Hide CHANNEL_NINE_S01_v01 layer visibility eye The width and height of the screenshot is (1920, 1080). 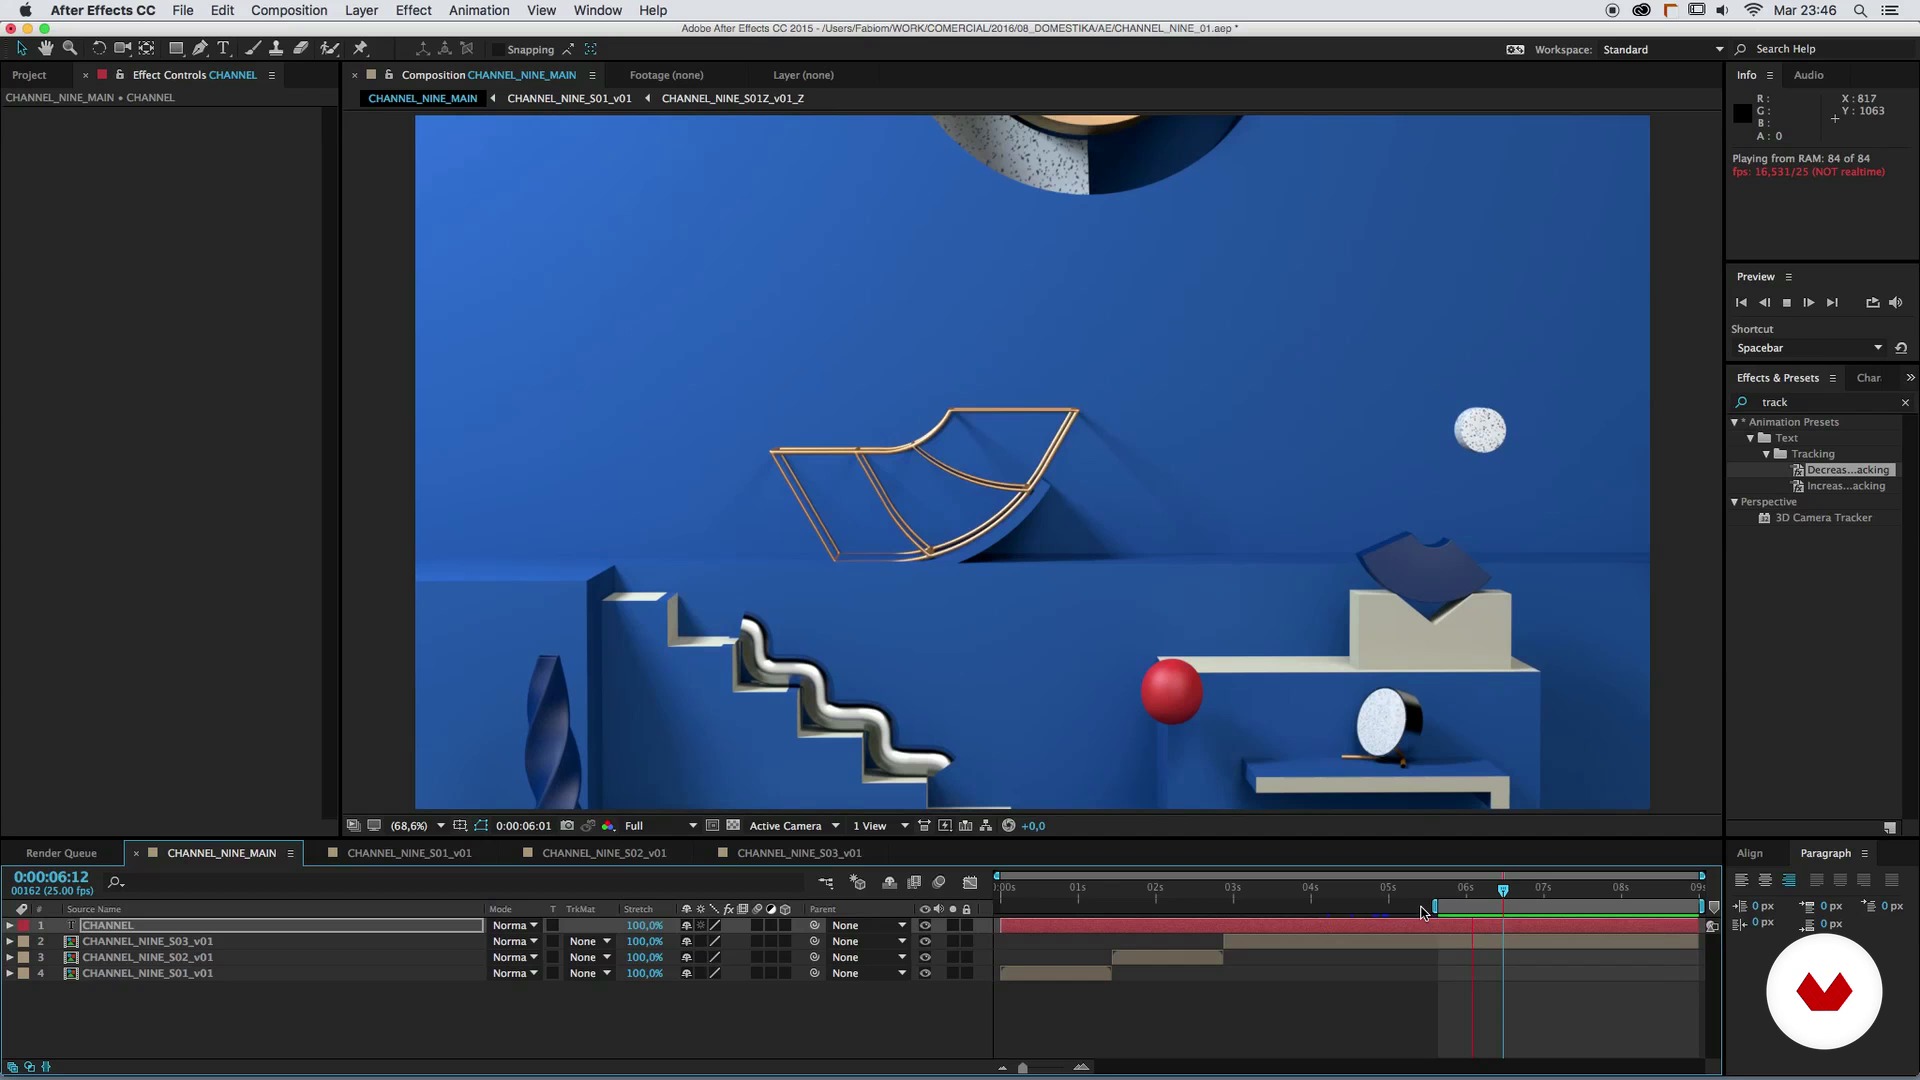tap(925, 974)
